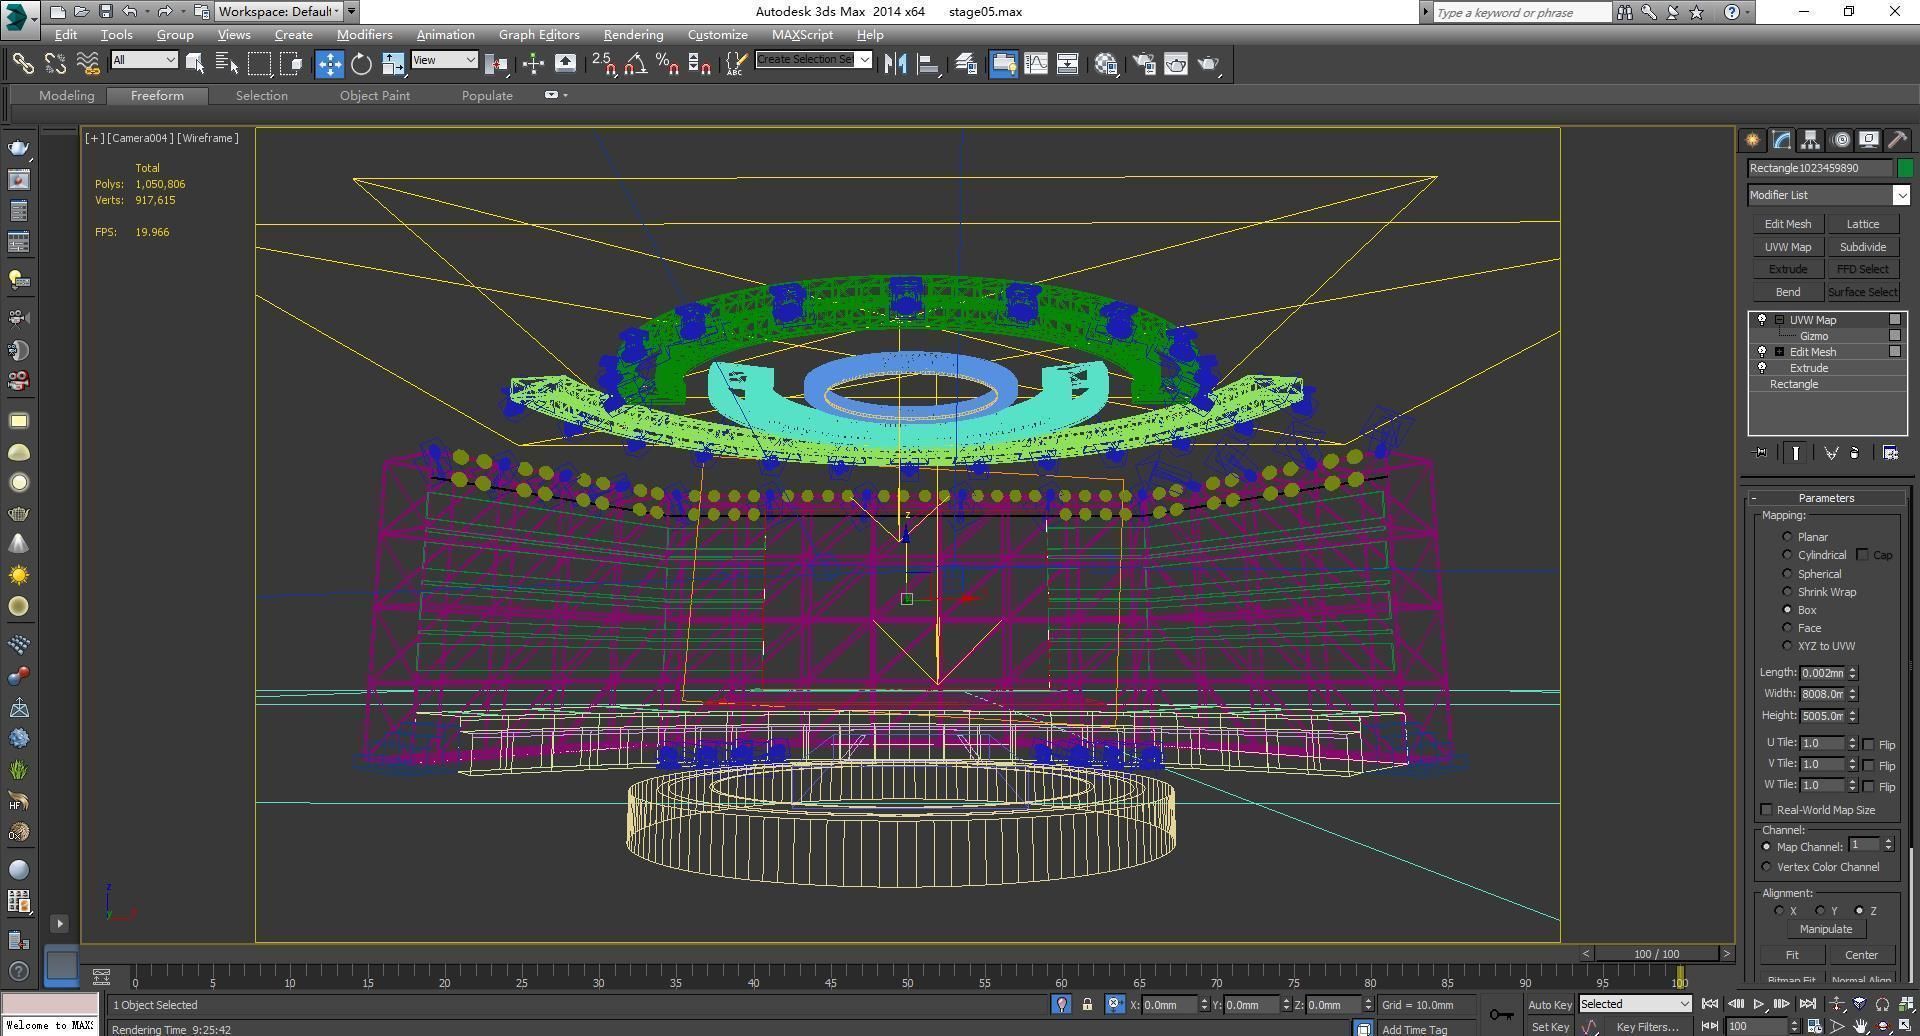Switch to the Modeling ribbon tab
1920x1036 pixels.
point(66,96)
